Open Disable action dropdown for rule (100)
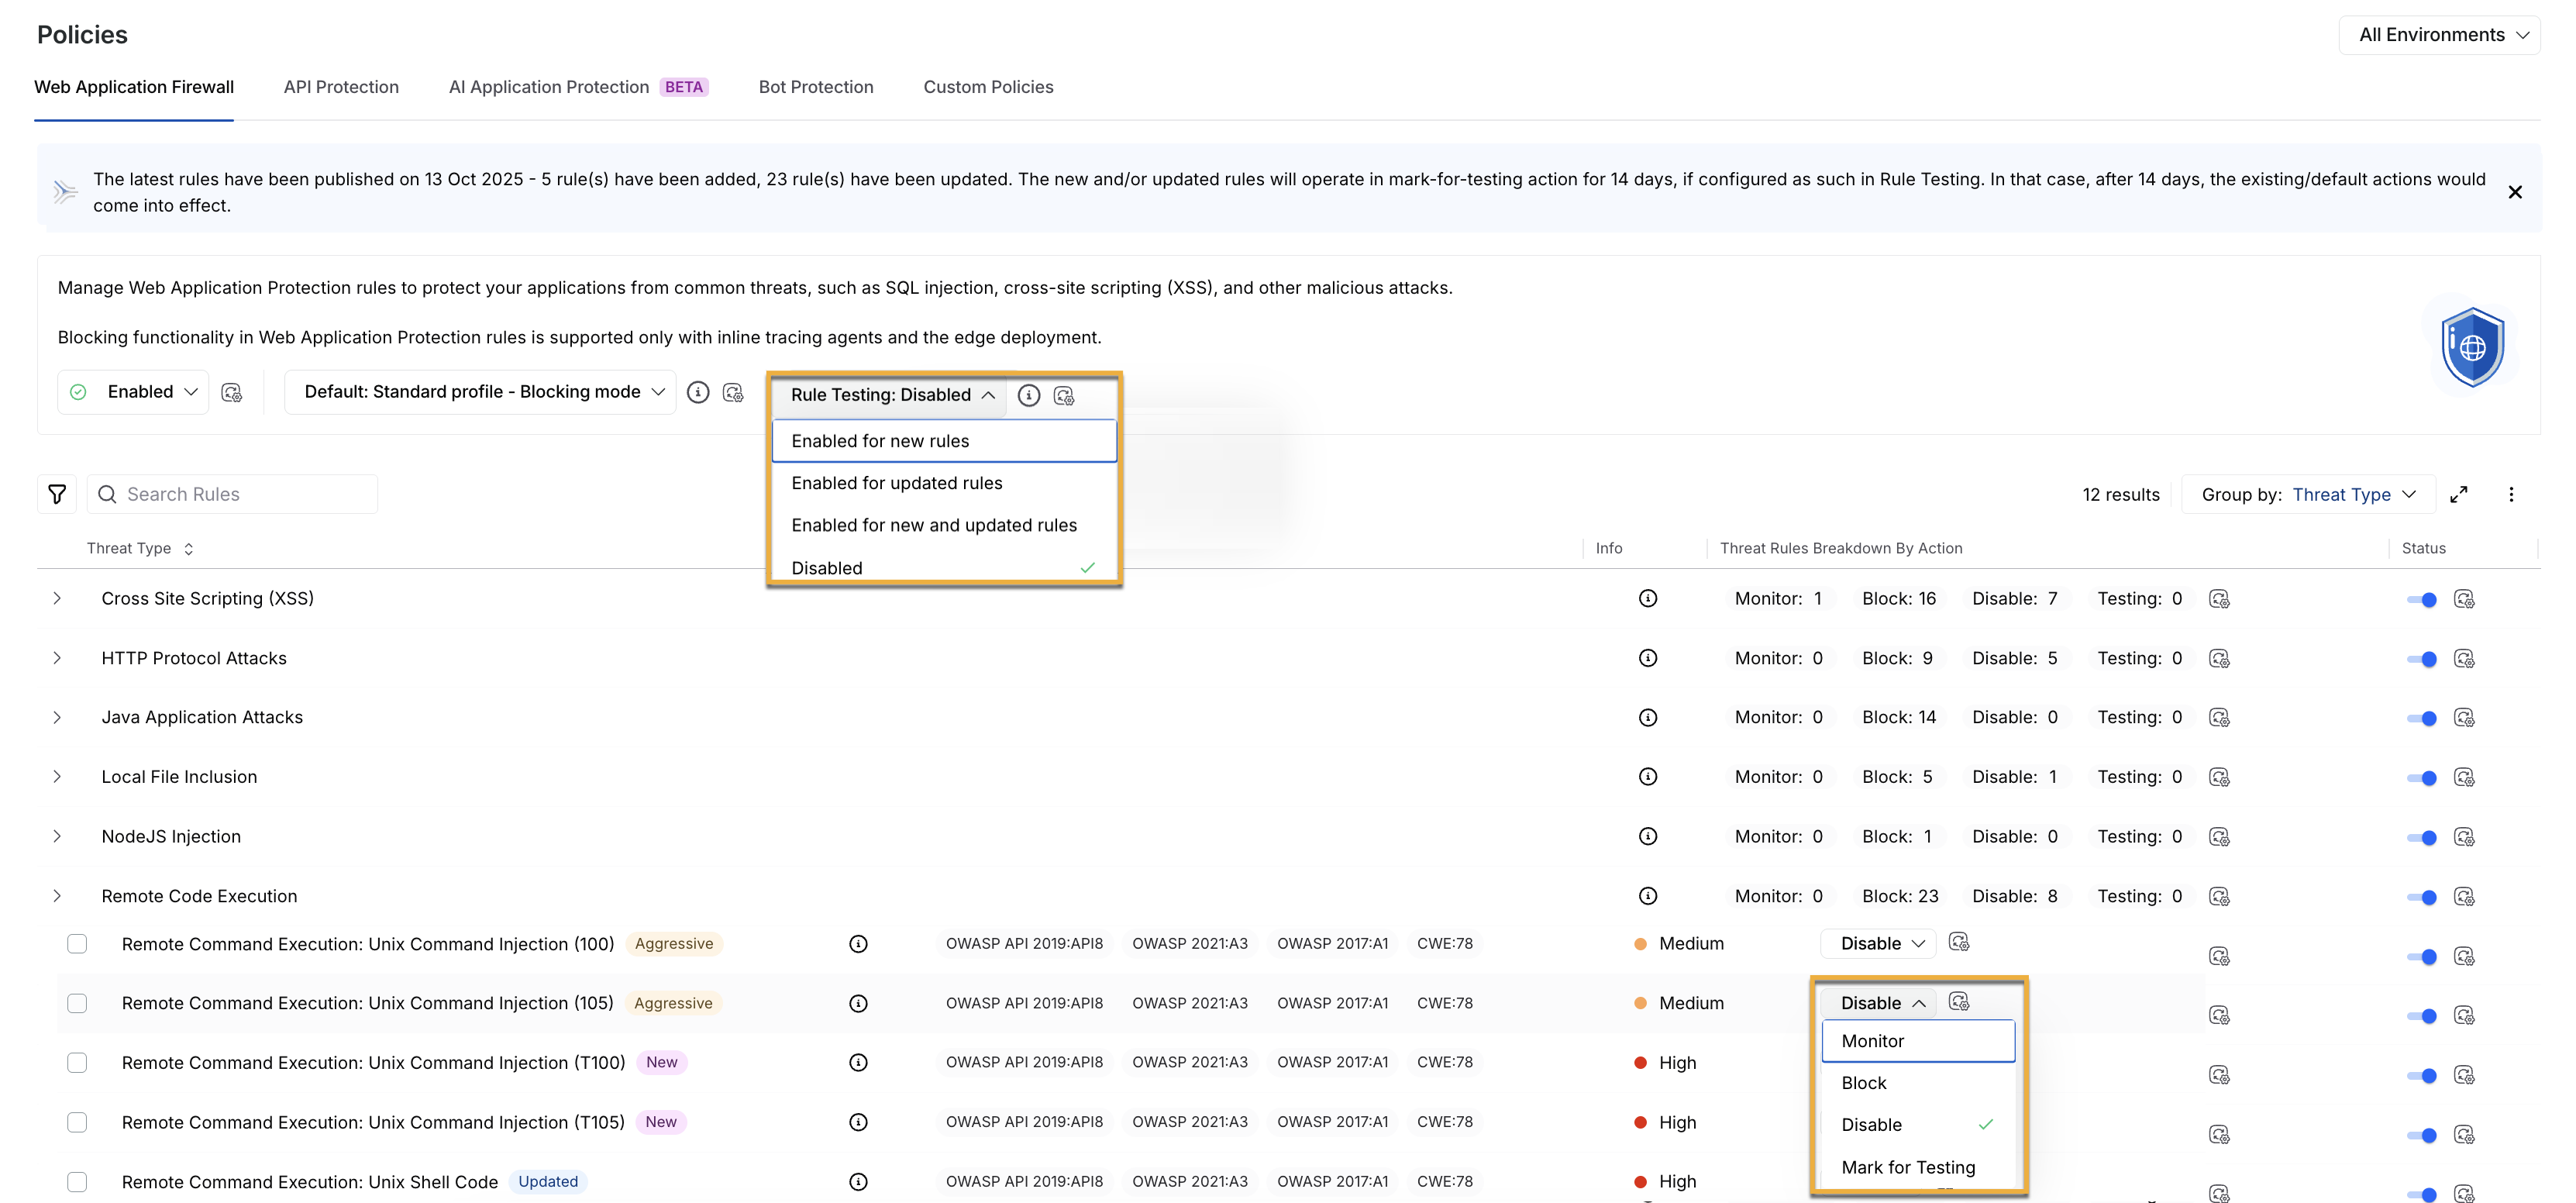Viewport: 2576px width, 1203px height. coord(1878,944)
